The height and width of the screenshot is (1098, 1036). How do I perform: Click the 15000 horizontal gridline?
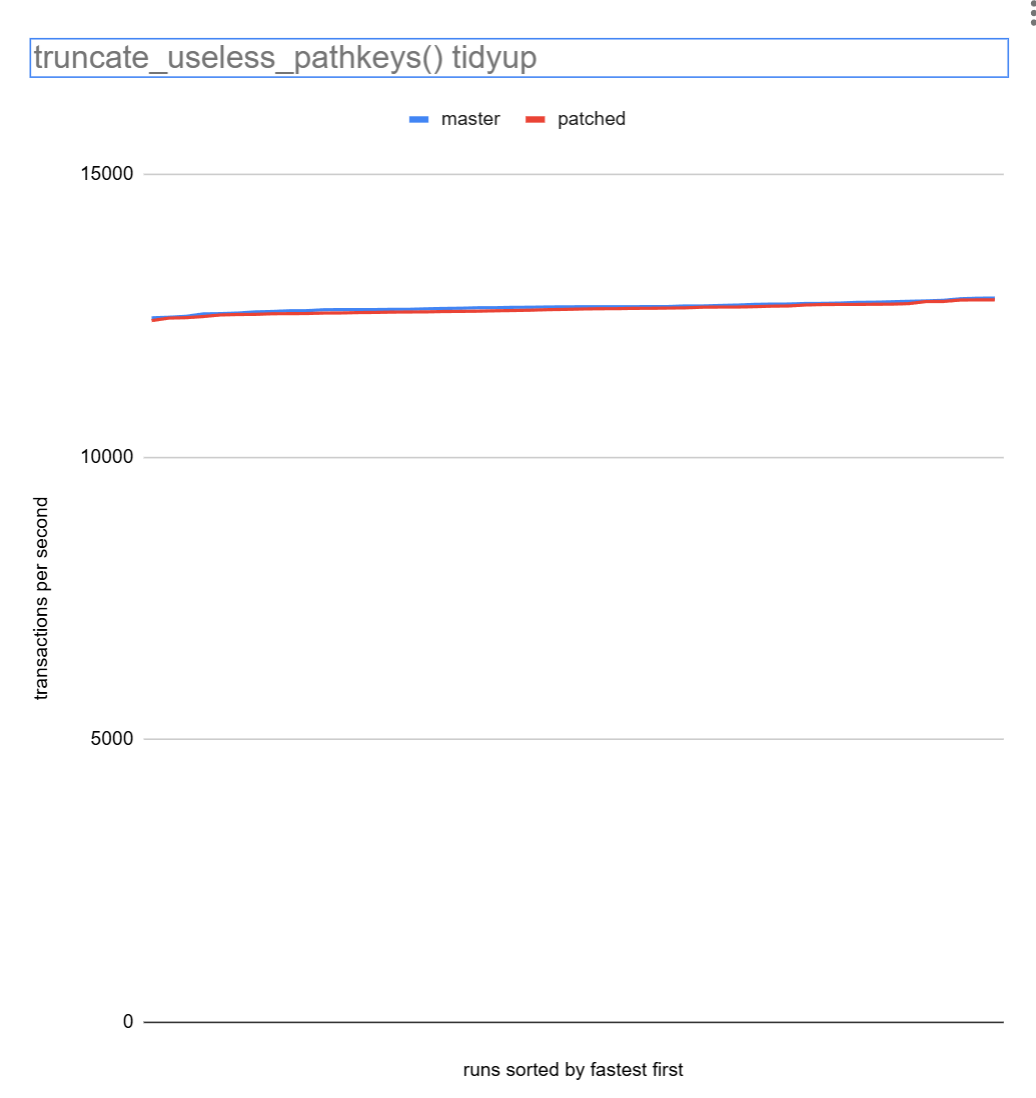tap(575, 175)
